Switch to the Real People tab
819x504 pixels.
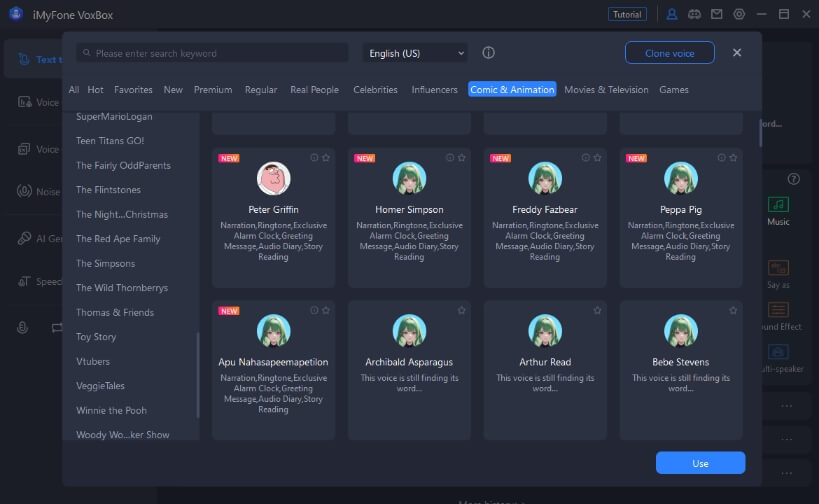314,90
